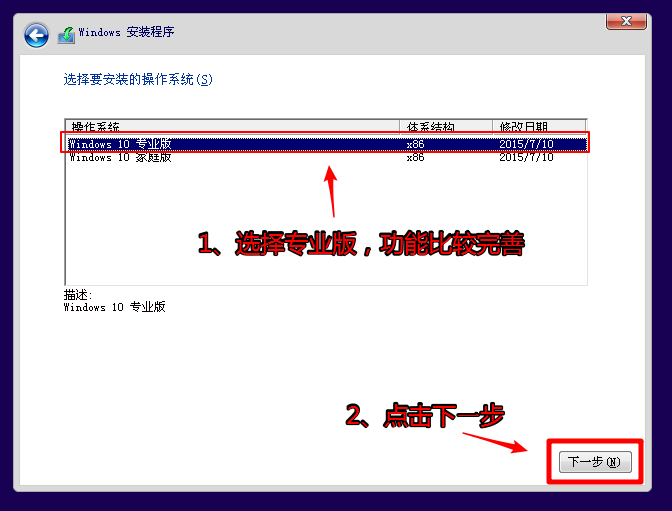Screen dimensions: 672x511
Task: Click the red annotation 点击下一步
Action: [425, 416]
